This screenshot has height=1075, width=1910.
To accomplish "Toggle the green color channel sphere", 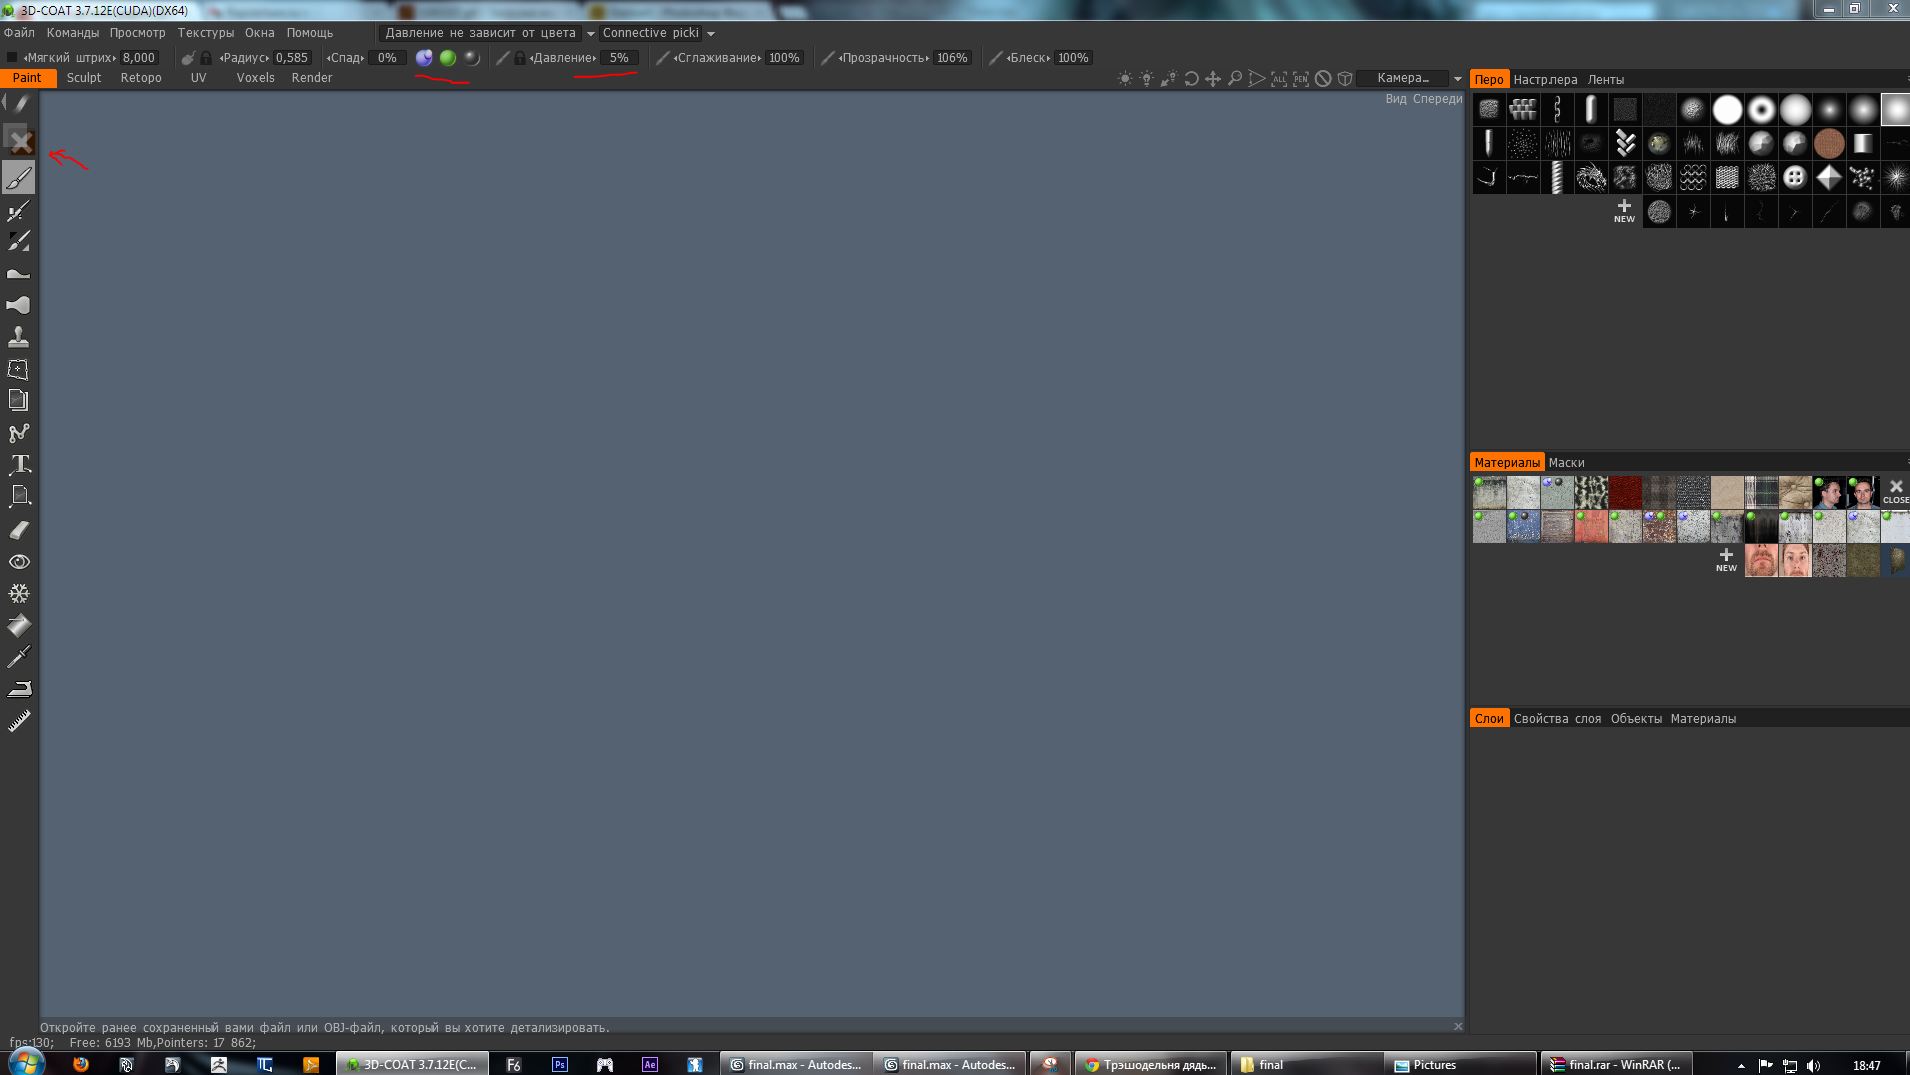I will [x=448, y=58].
